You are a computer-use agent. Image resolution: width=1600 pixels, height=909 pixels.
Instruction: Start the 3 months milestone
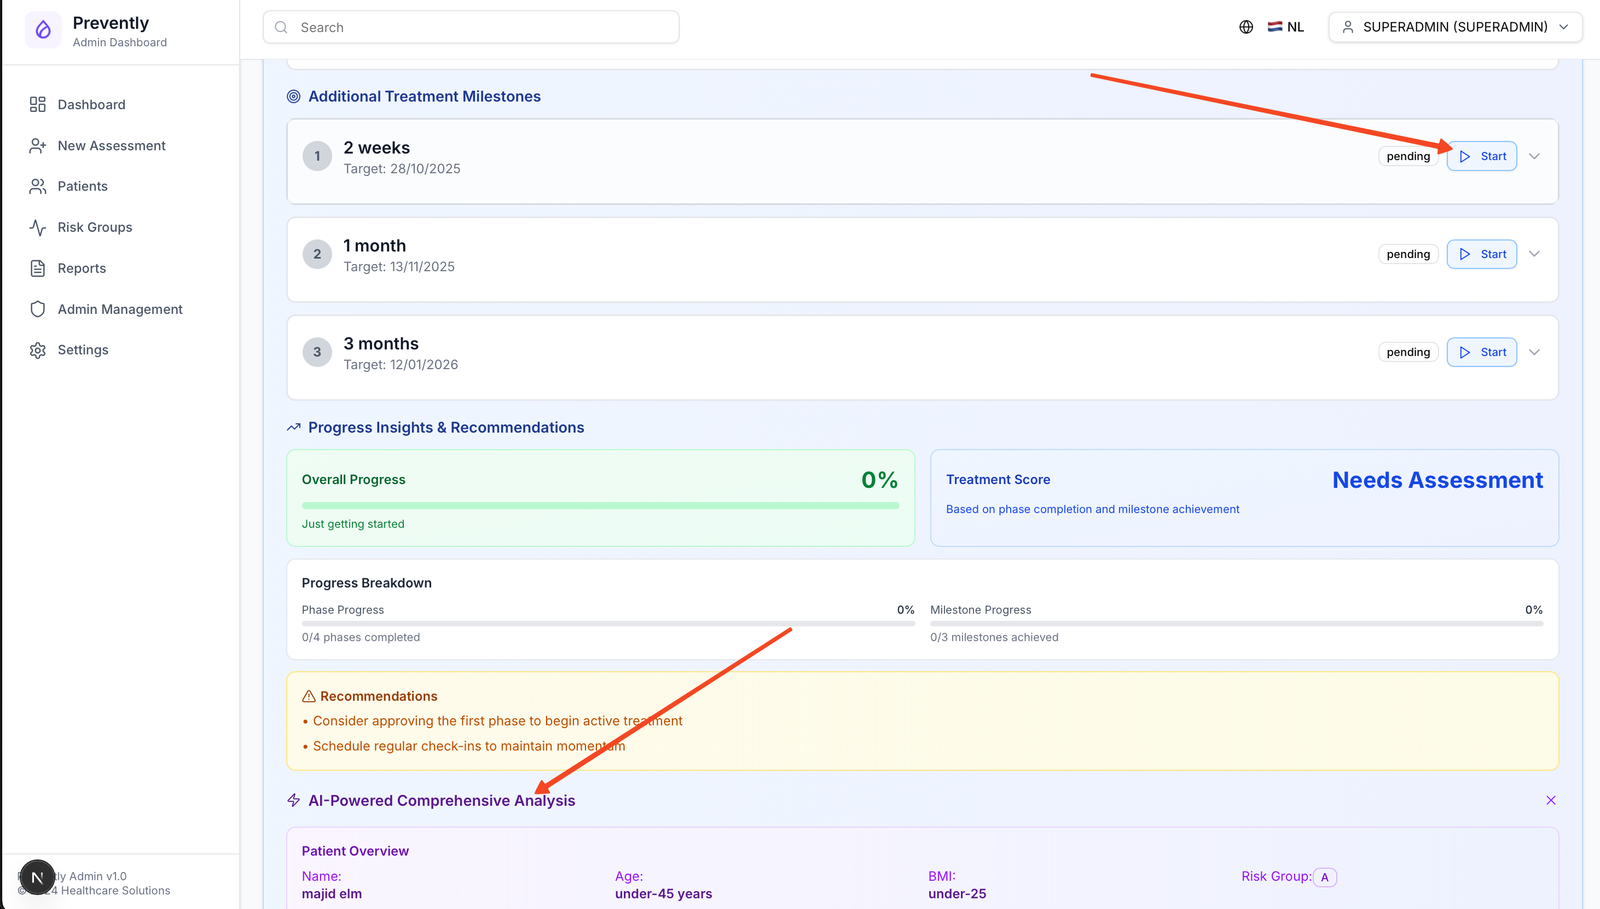[1481, 352]
